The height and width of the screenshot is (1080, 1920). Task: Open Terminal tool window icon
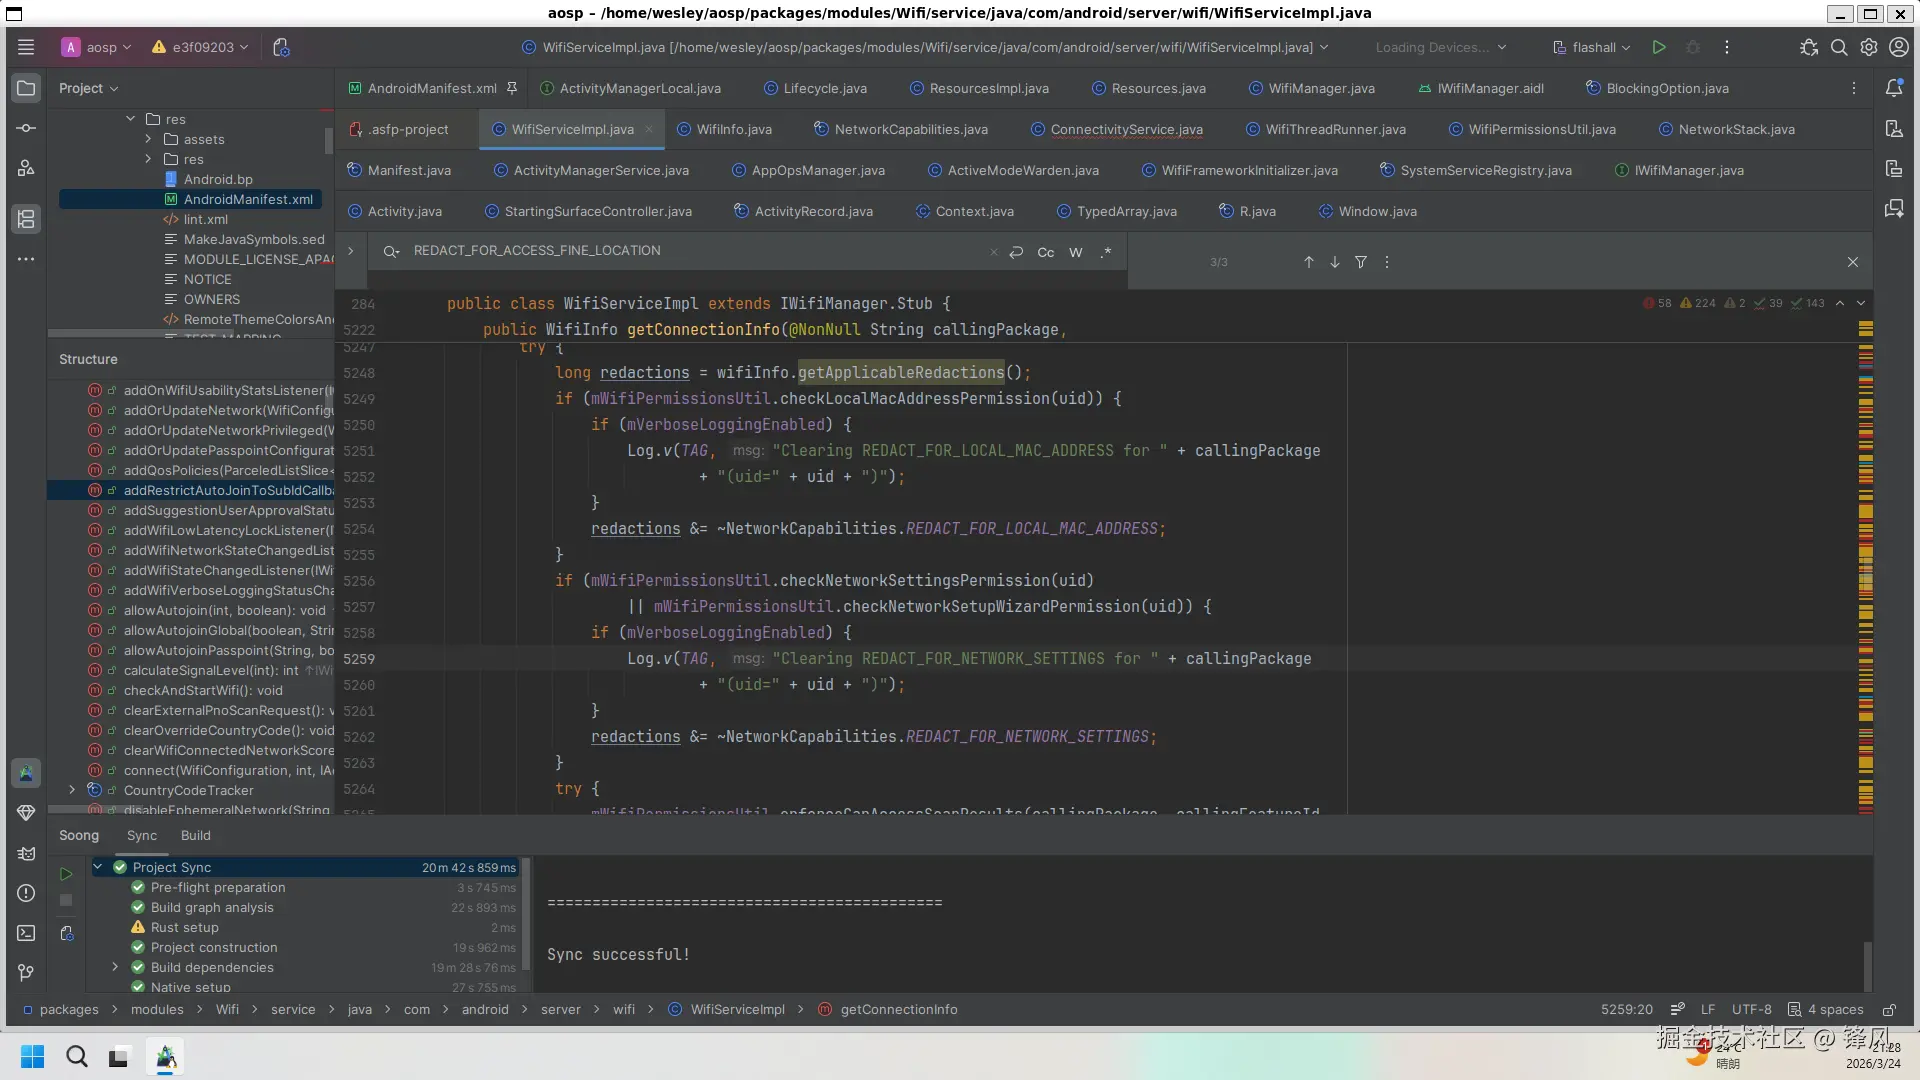pyautogui.click(x=26, y=933)
